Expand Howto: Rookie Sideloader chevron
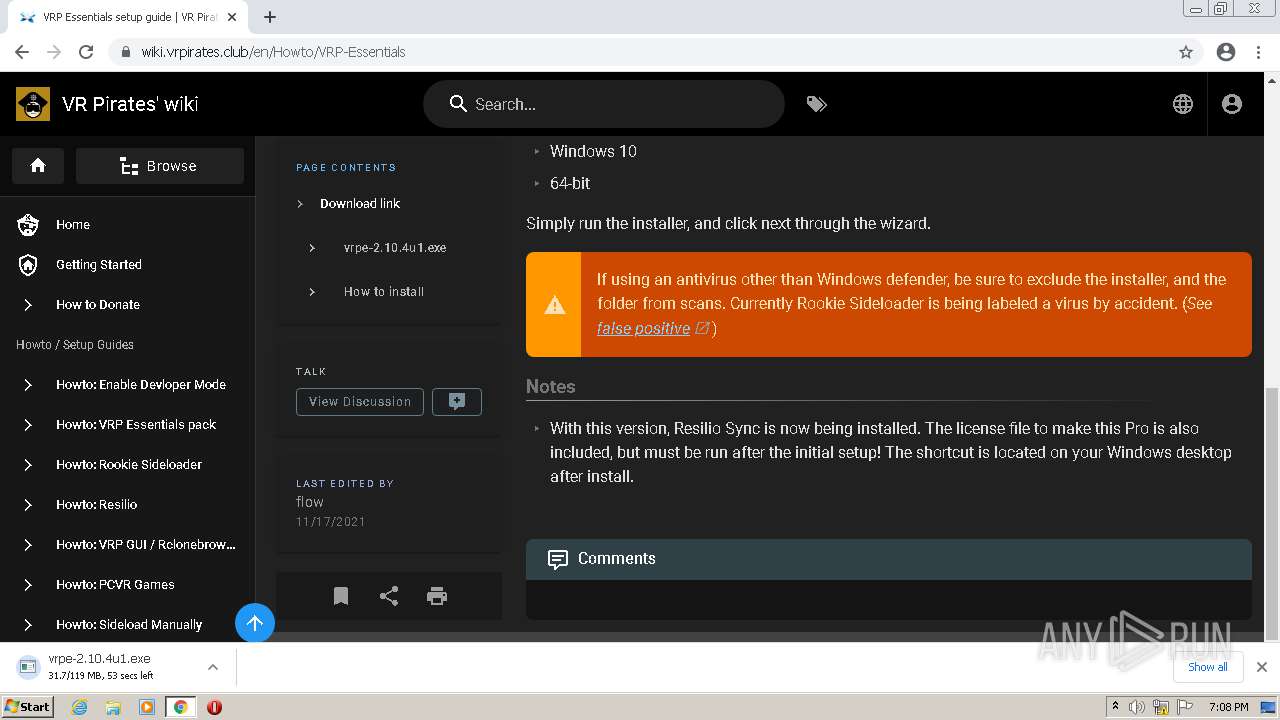The height and width of the screenshot is (720, 1280). 28,465
